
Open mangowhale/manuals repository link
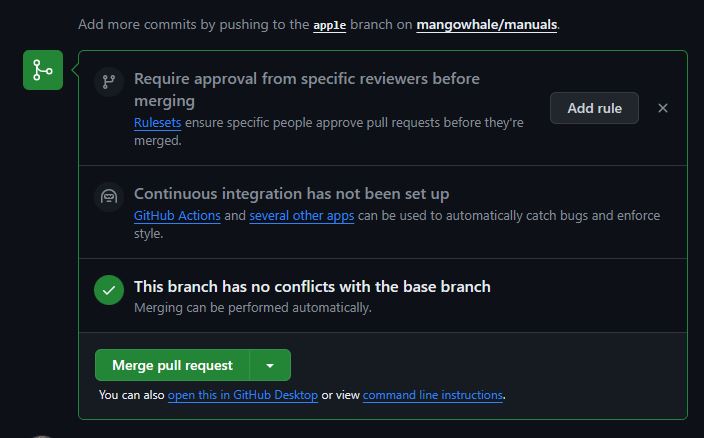point(487,24)
